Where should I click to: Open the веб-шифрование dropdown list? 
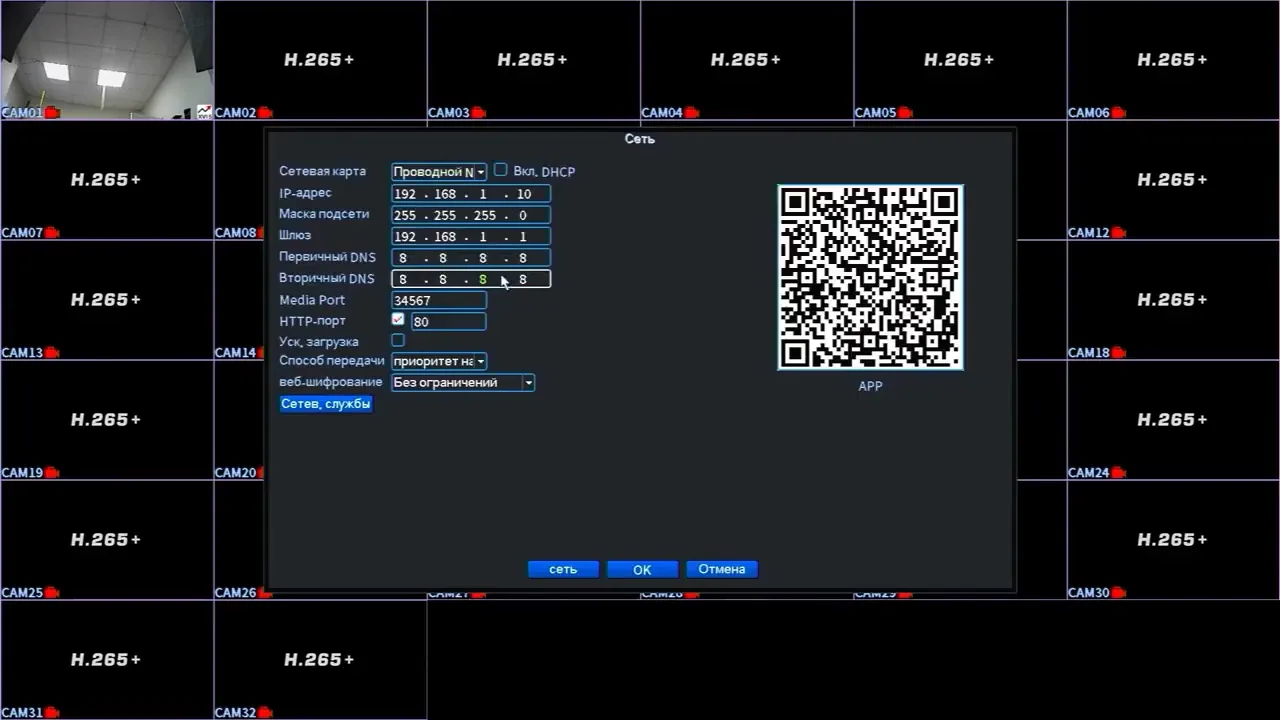[463, 382]
